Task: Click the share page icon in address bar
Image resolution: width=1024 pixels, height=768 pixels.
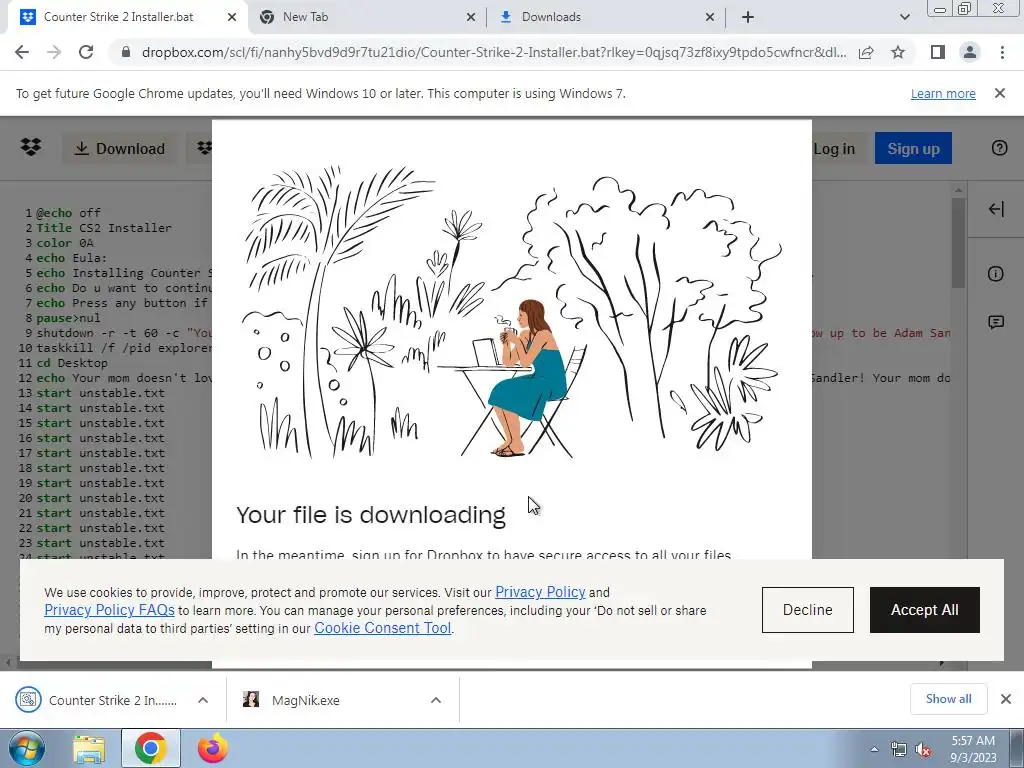Action: point(866,52)
